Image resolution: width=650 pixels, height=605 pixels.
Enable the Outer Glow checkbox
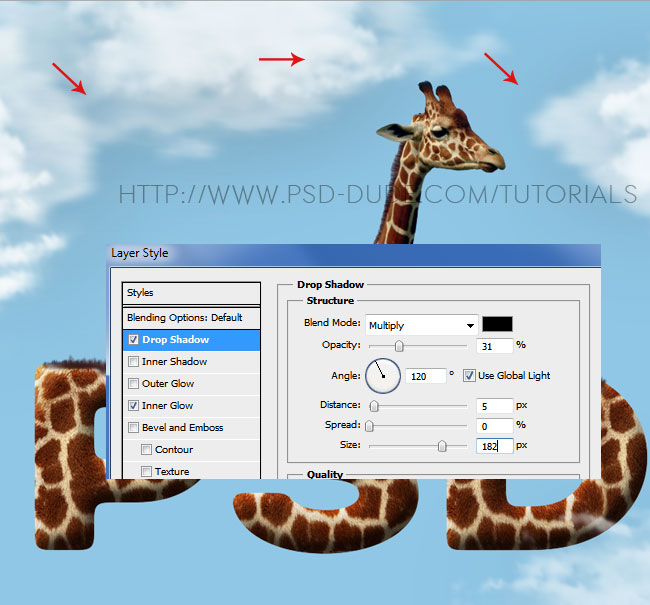133,384
